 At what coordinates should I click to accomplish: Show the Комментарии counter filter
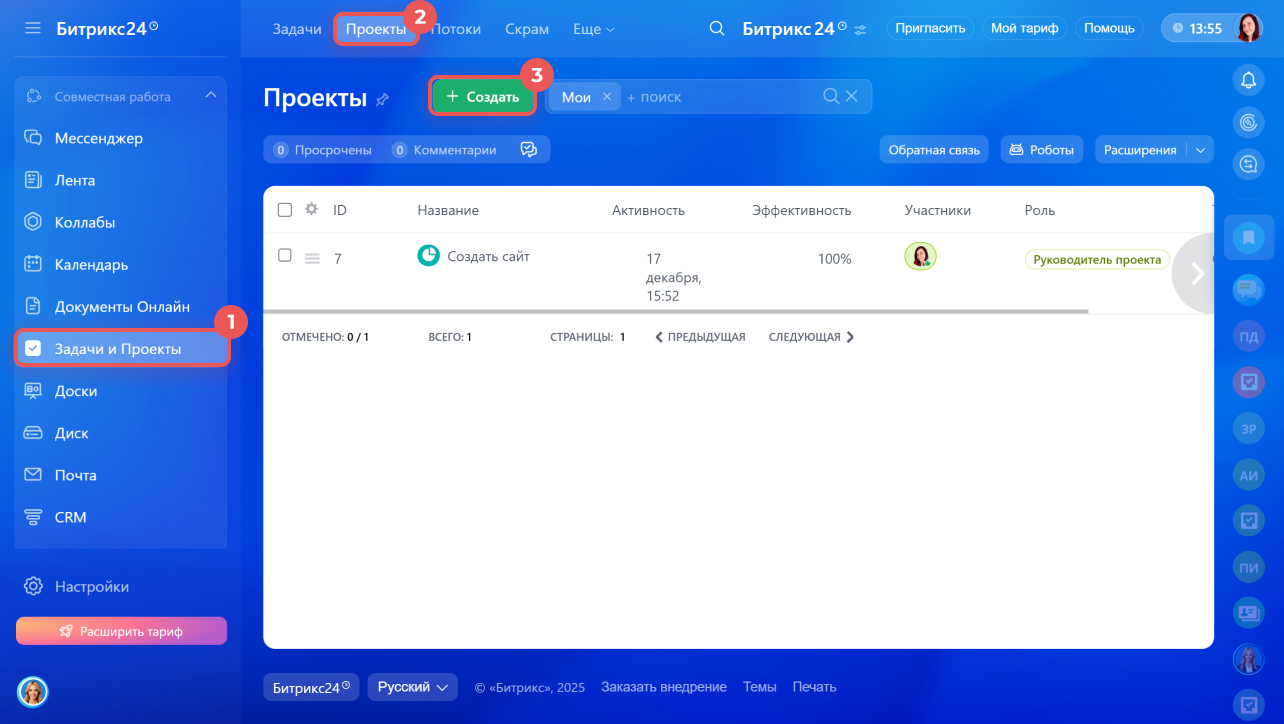(x=443, y=150)
